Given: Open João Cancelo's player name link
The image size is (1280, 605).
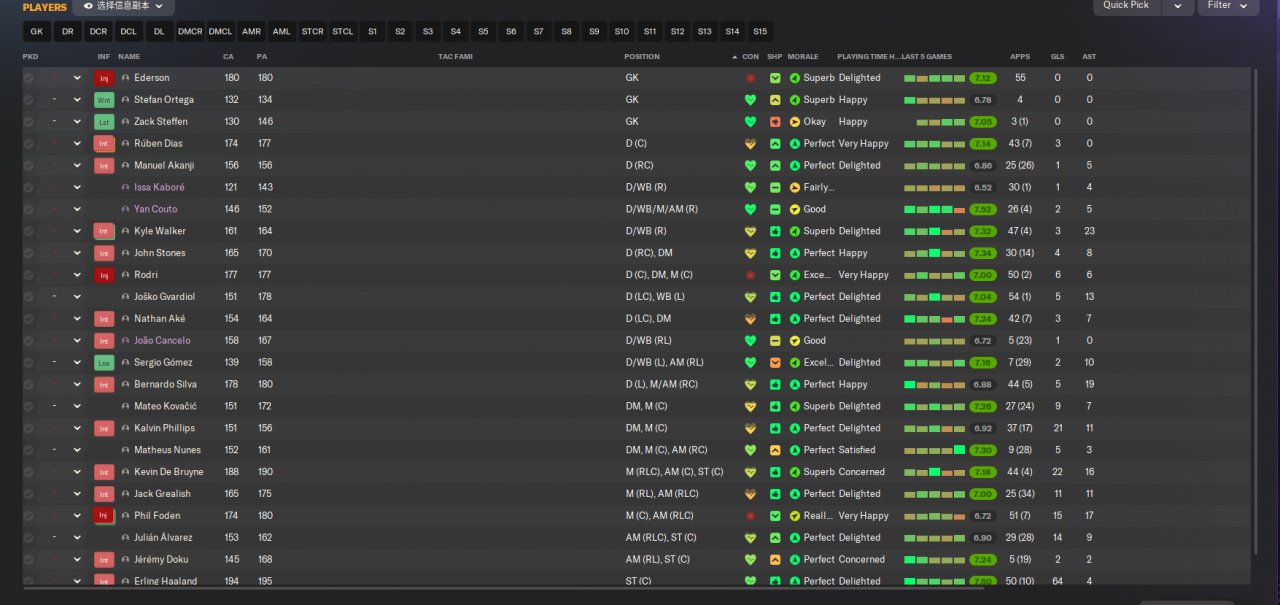Looking at the screenshot, I should point(162,341).
